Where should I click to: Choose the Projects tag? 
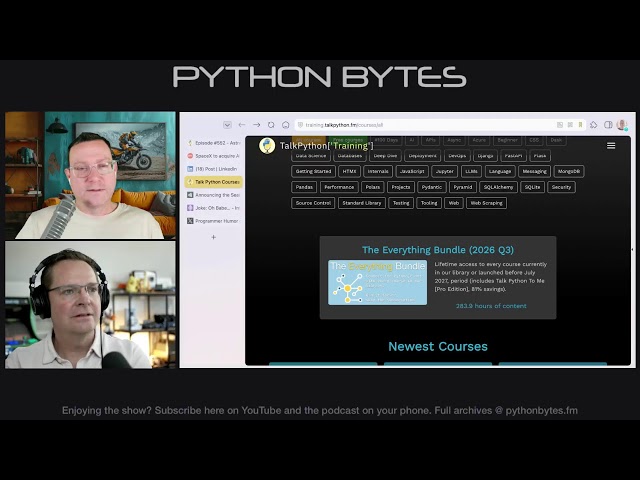401,187
